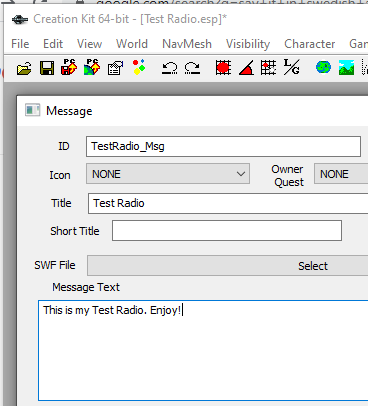Open the Visibility menu
The width and height of the screenshot is (368, 406).
tap(248, 44)
